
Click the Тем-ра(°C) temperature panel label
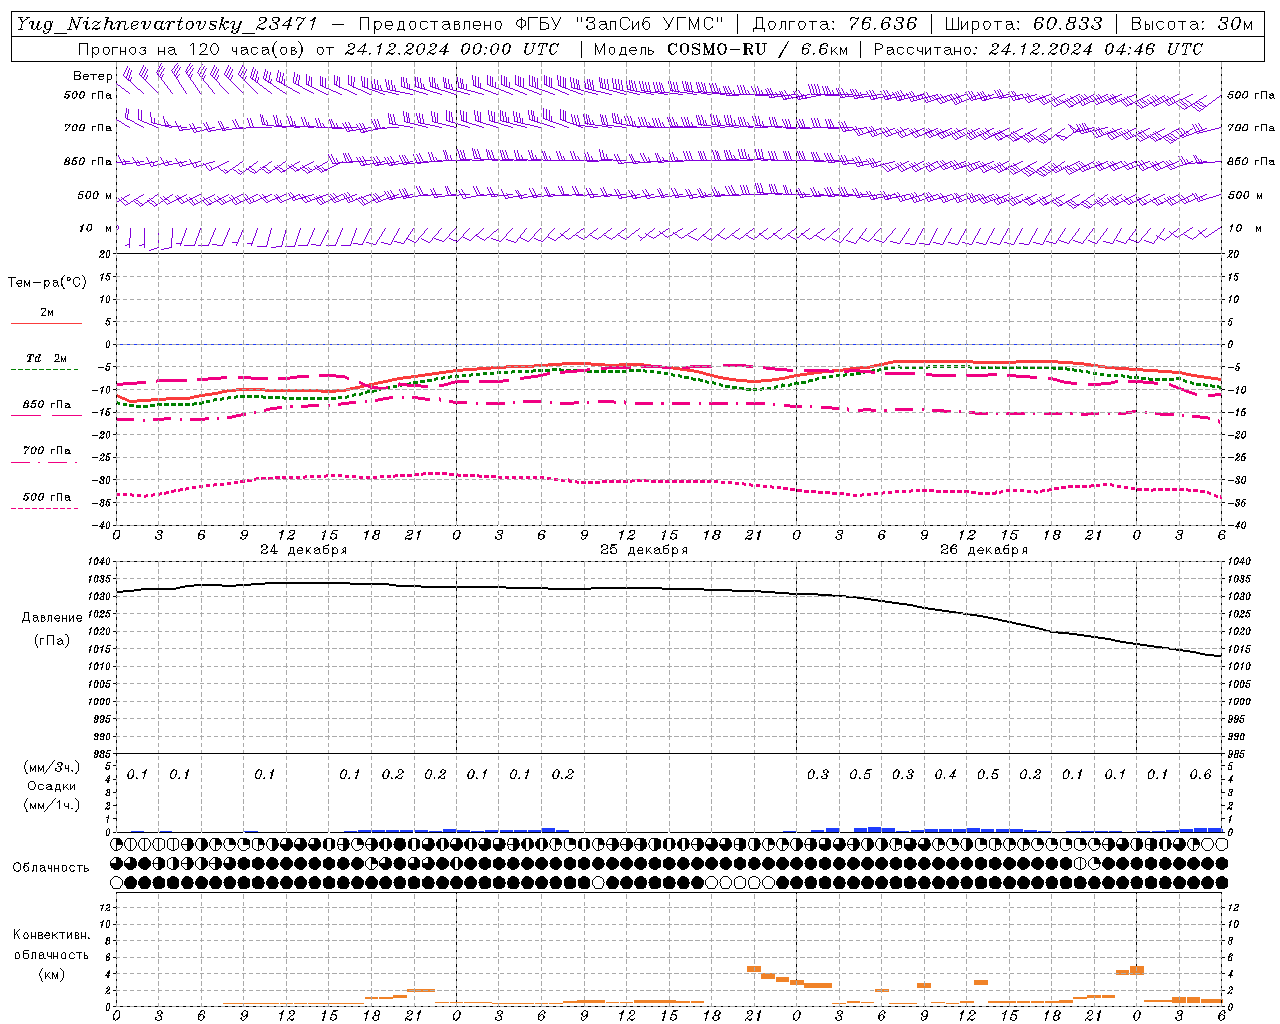tap(47, 283)
